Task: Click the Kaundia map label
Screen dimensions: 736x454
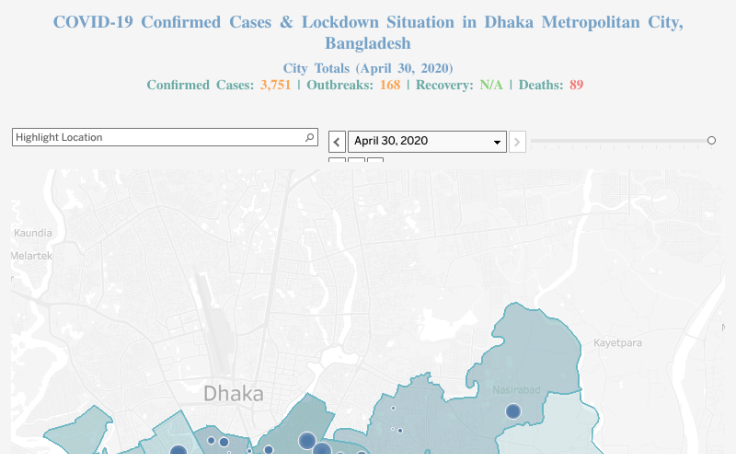Action: (33, 233)
